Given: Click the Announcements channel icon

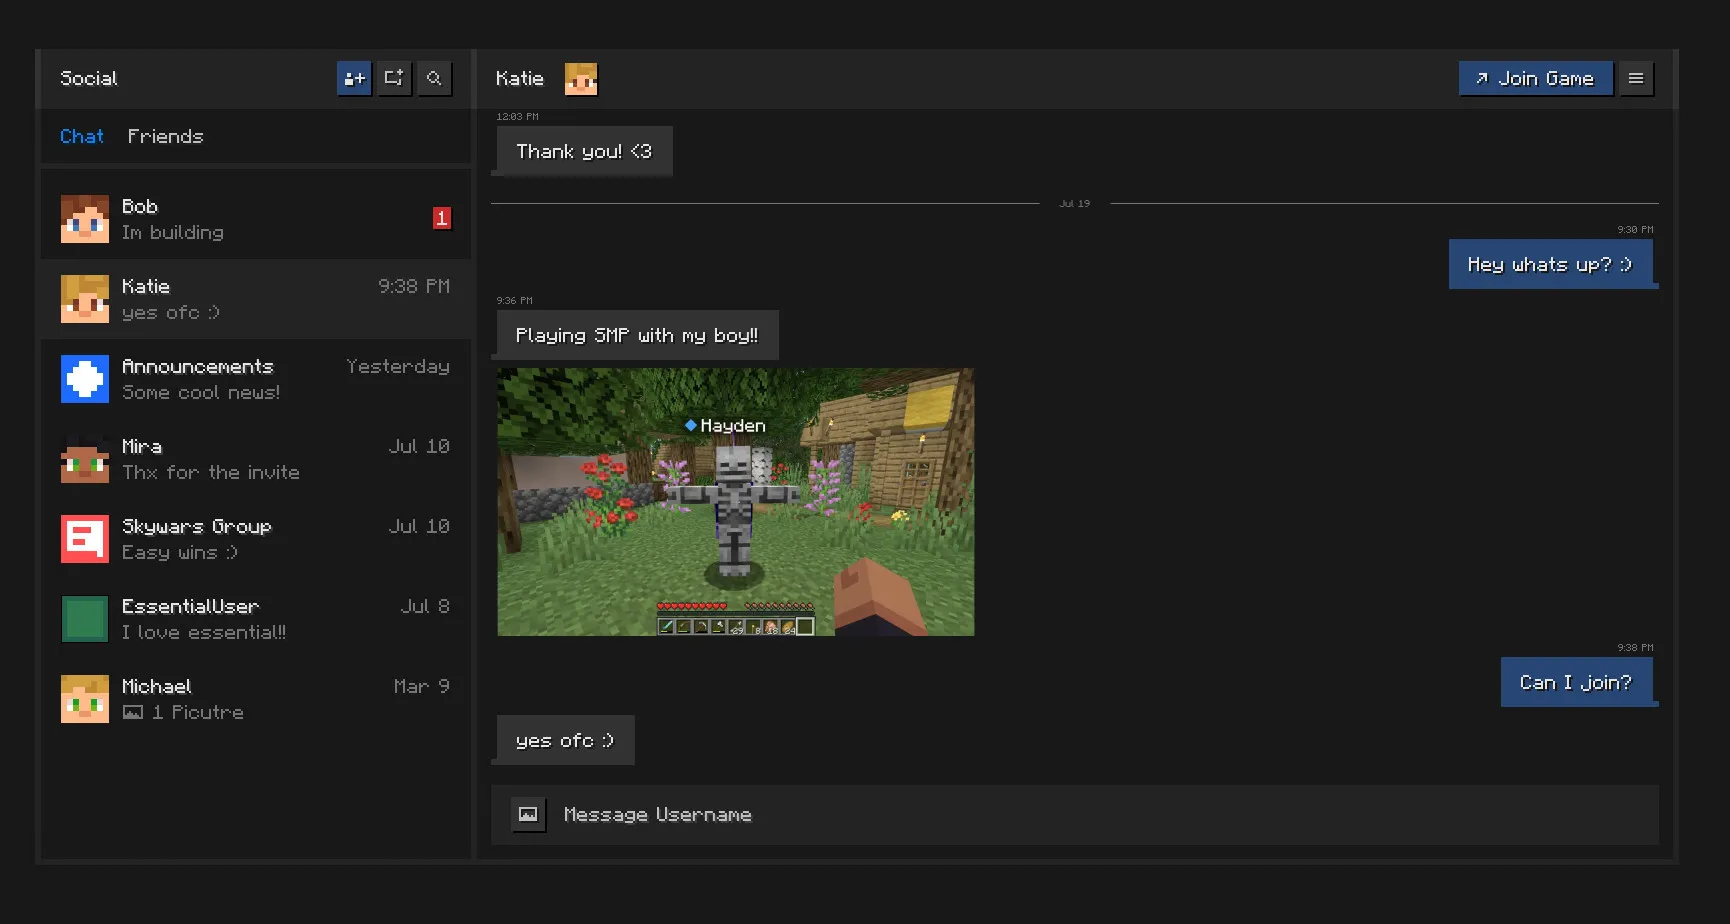Looking at the screenshot, I should click(x=85, y=379).
